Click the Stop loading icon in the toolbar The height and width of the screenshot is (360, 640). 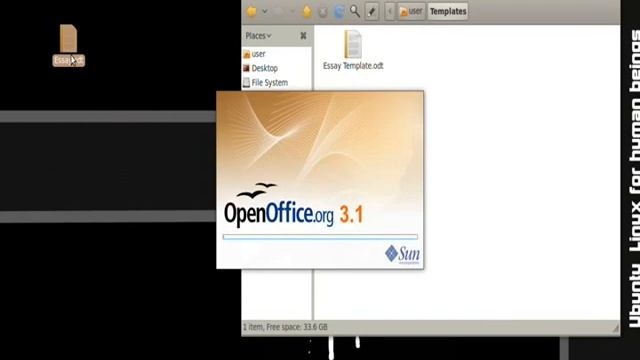pos(322,12)
